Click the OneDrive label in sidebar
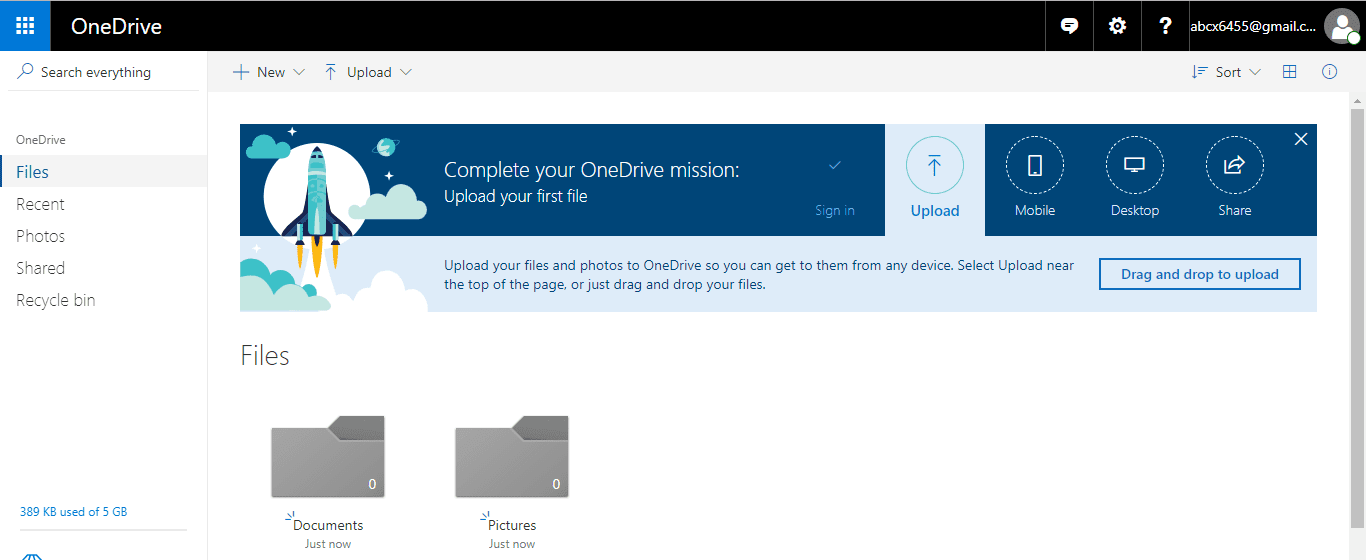The width and height of the screenshot is (1366, 560). coord(41,140)
